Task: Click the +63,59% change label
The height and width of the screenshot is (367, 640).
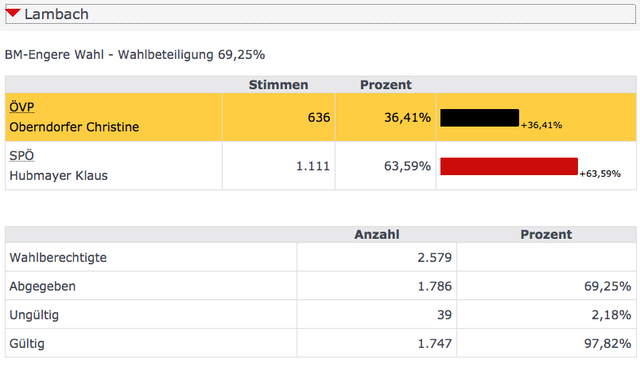Action: (x=600, y=173)
